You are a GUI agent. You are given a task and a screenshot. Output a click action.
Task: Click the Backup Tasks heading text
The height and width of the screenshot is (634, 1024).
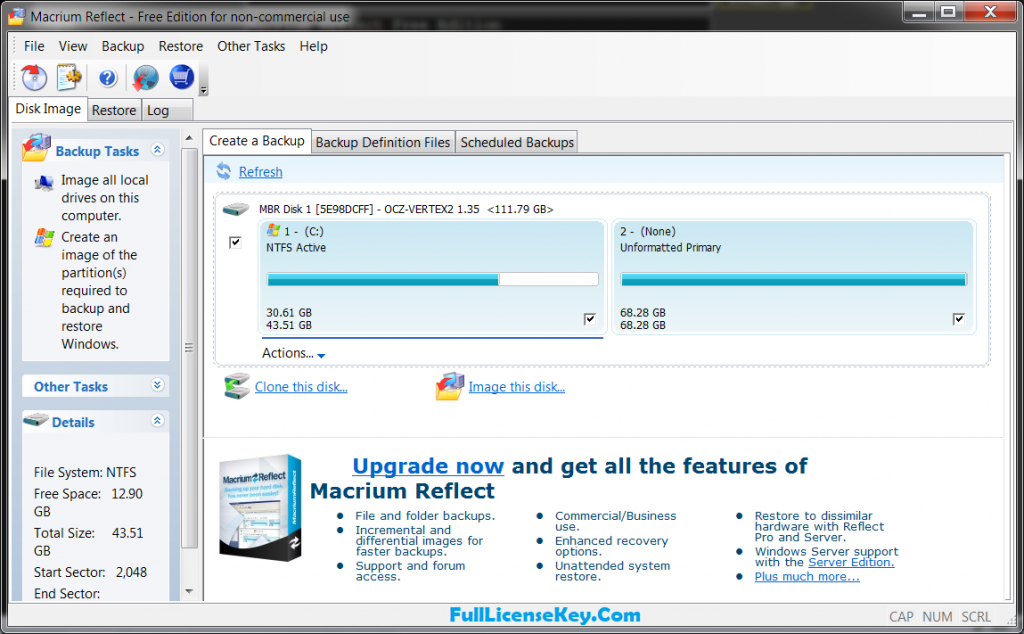(x=97, y=151)
